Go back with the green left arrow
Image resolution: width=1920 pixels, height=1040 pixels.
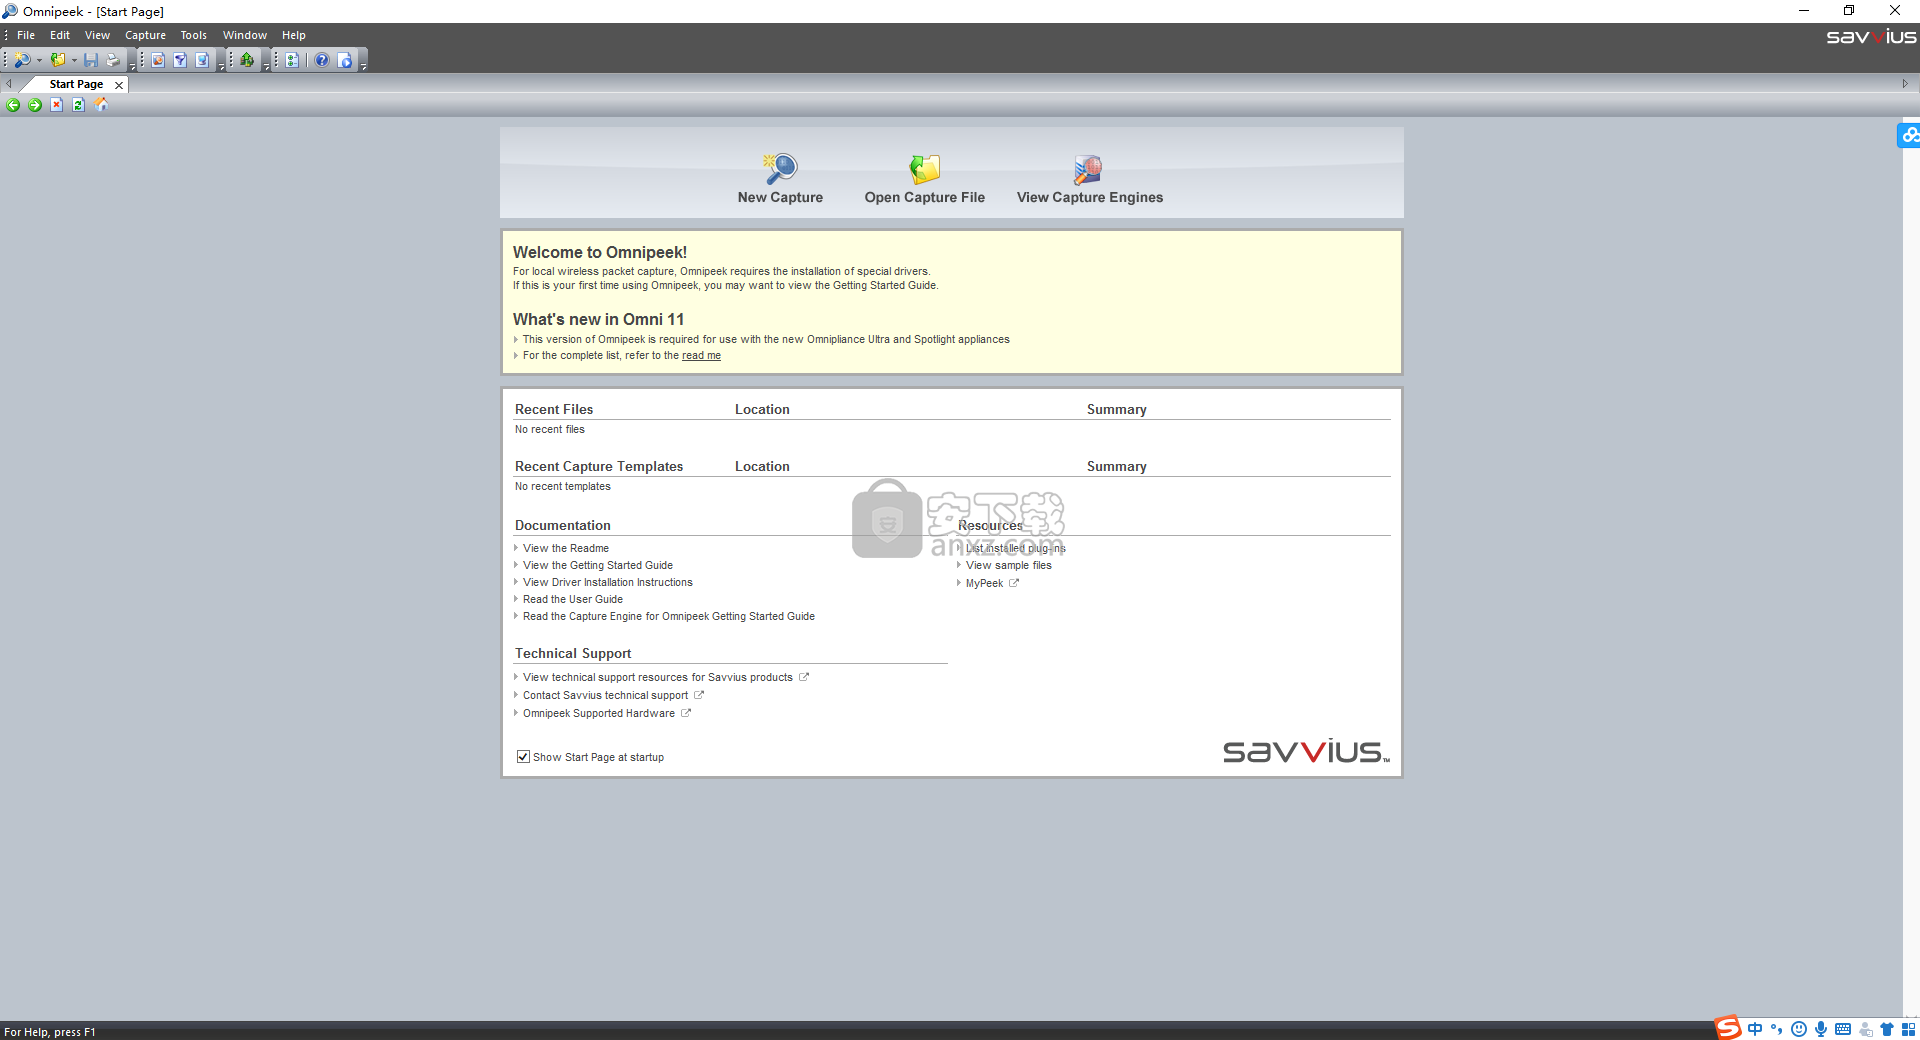coord(13,105)
